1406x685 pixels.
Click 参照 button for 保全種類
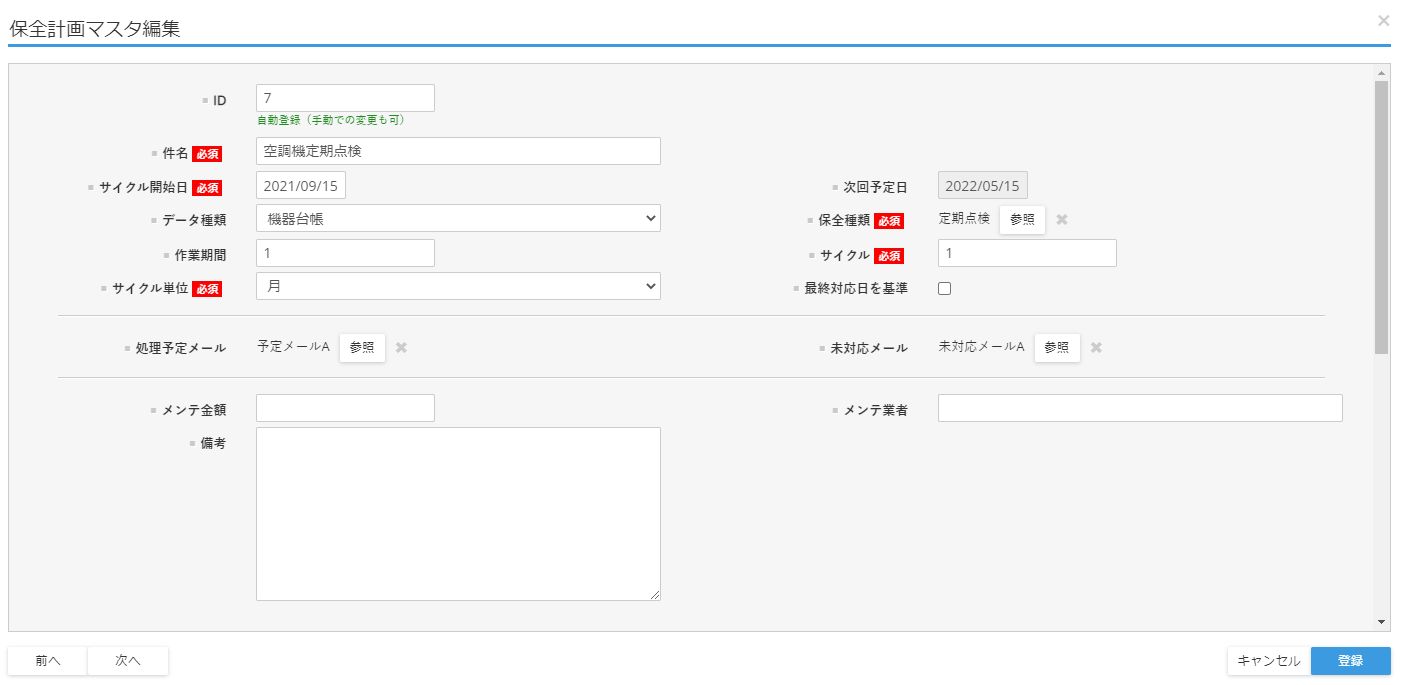pyautogui.click(x=1022, y=220)
